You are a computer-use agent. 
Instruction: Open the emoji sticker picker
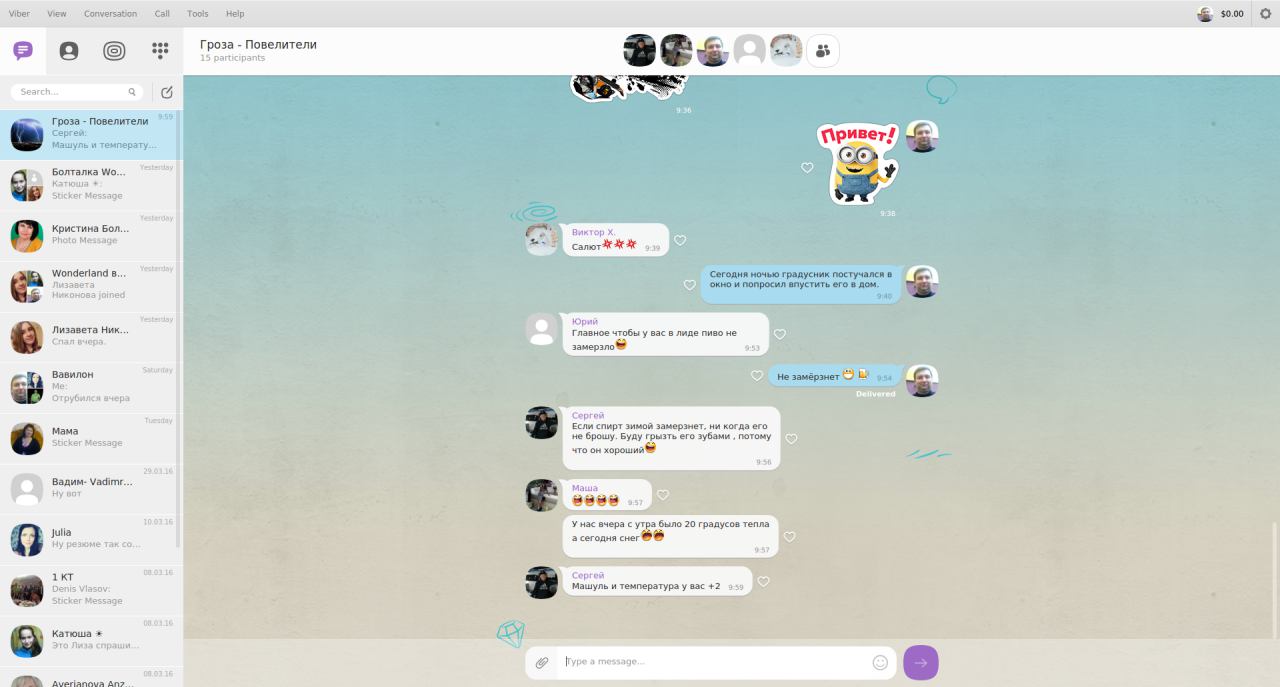pos(880,662)
